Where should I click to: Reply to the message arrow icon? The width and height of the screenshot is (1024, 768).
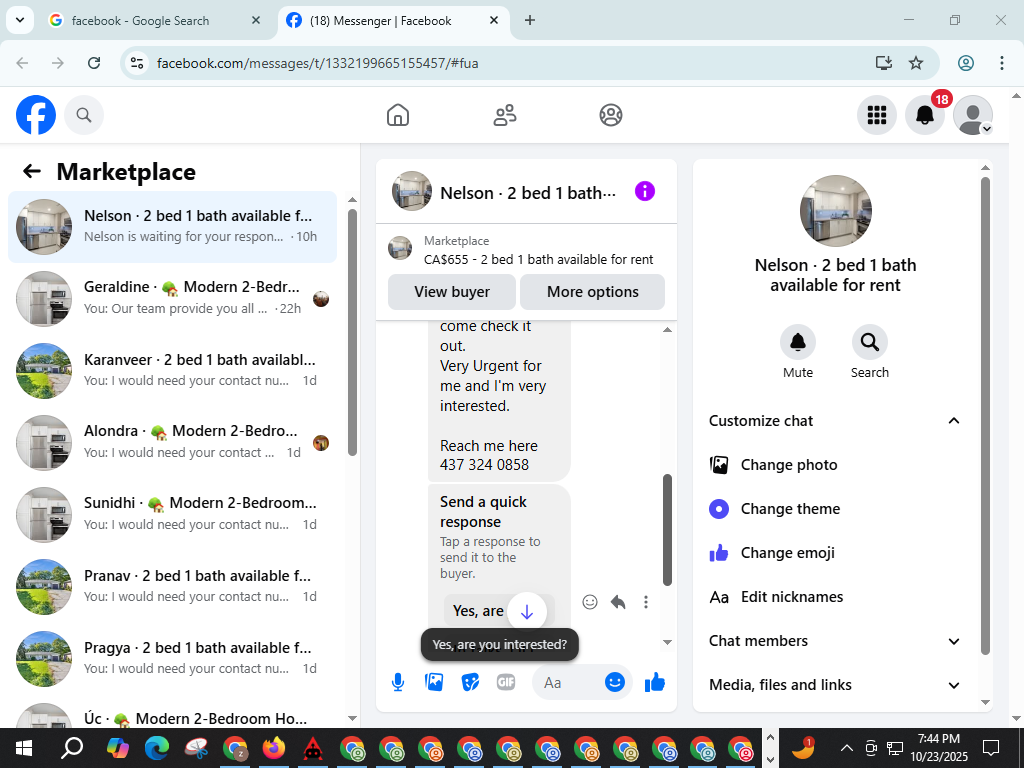[618, 601]
